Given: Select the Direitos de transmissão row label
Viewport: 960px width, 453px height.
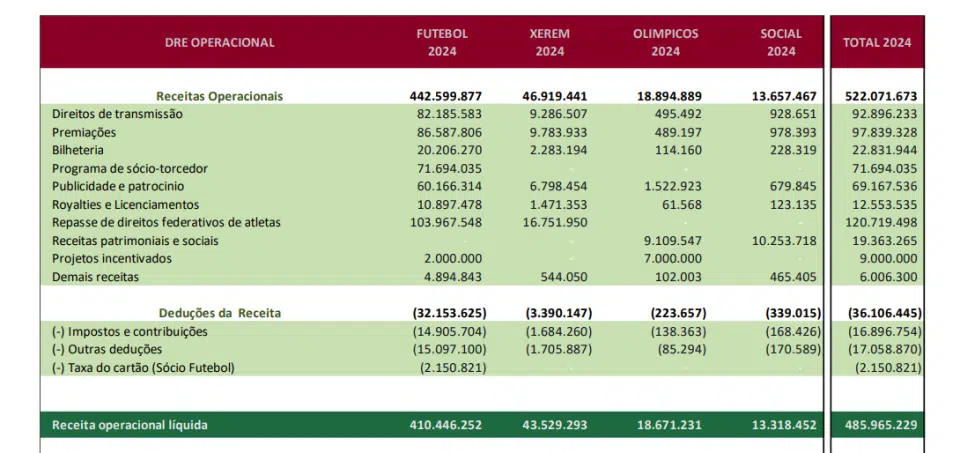Looking at the screenshot, I should tap(118, 114).
